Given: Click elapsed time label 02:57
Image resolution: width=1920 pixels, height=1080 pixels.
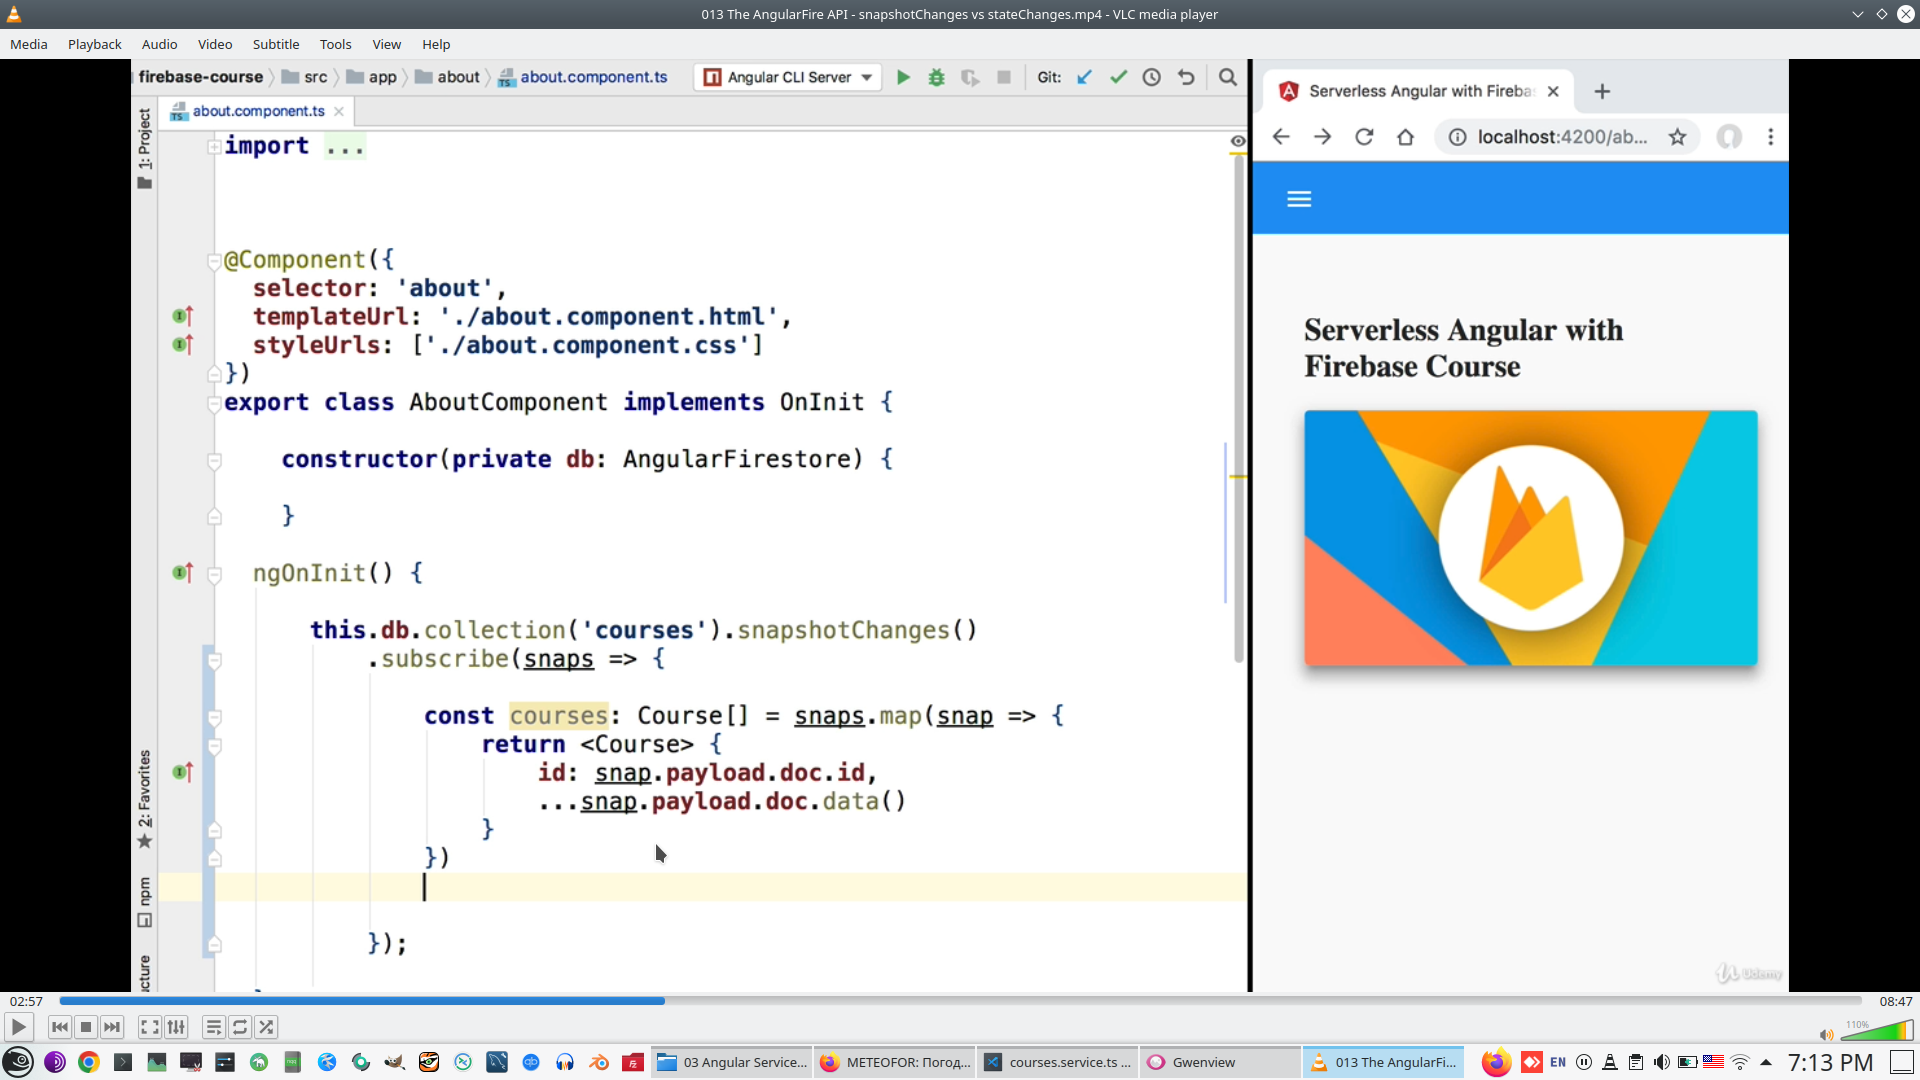Looking at the screenshot, I should (27, 1001).
